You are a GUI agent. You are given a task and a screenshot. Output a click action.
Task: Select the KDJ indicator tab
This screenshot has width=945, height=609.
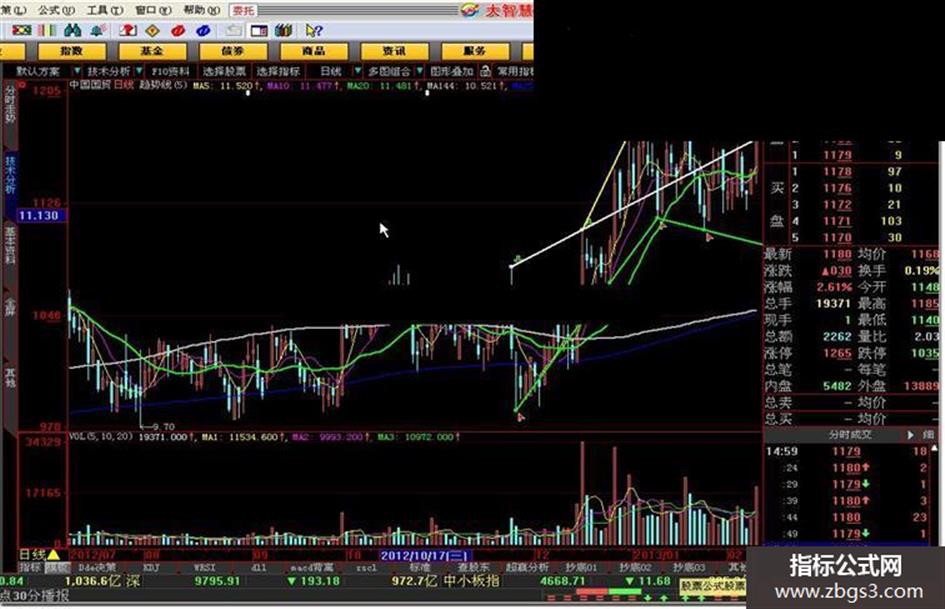point(151,568)
